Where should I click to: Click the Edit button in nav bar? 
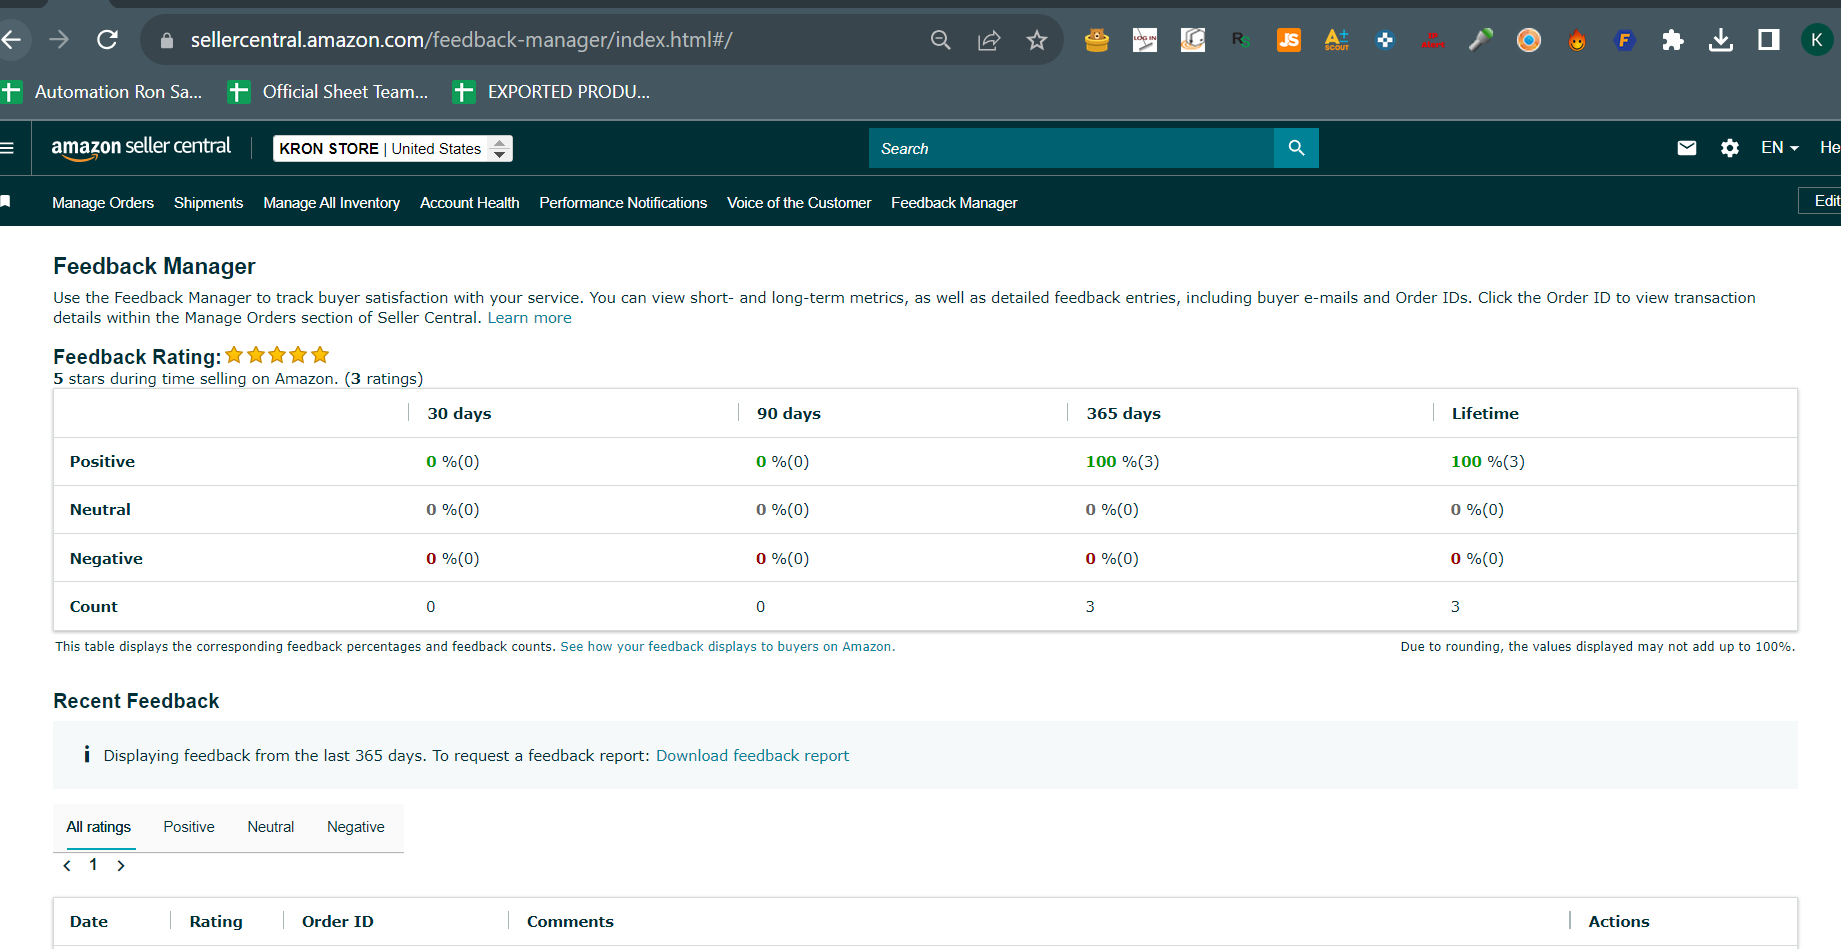pos(1820,201)
